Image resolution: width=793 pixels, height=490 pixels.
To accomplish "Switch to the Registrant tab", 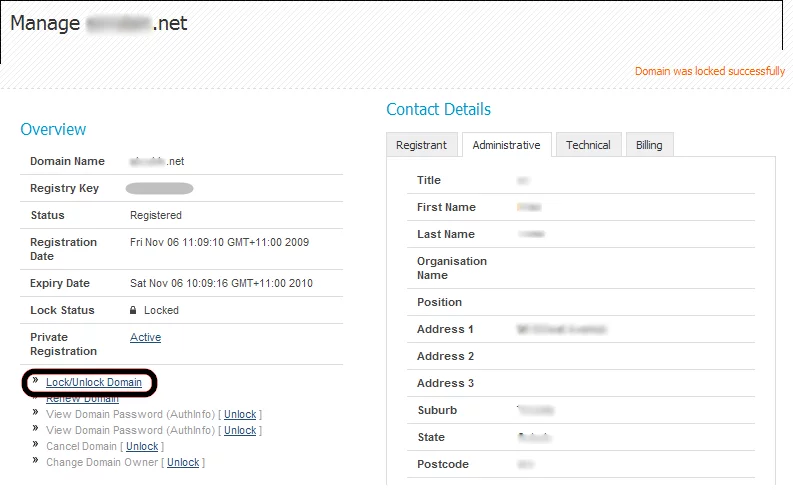I will [421, 145].
